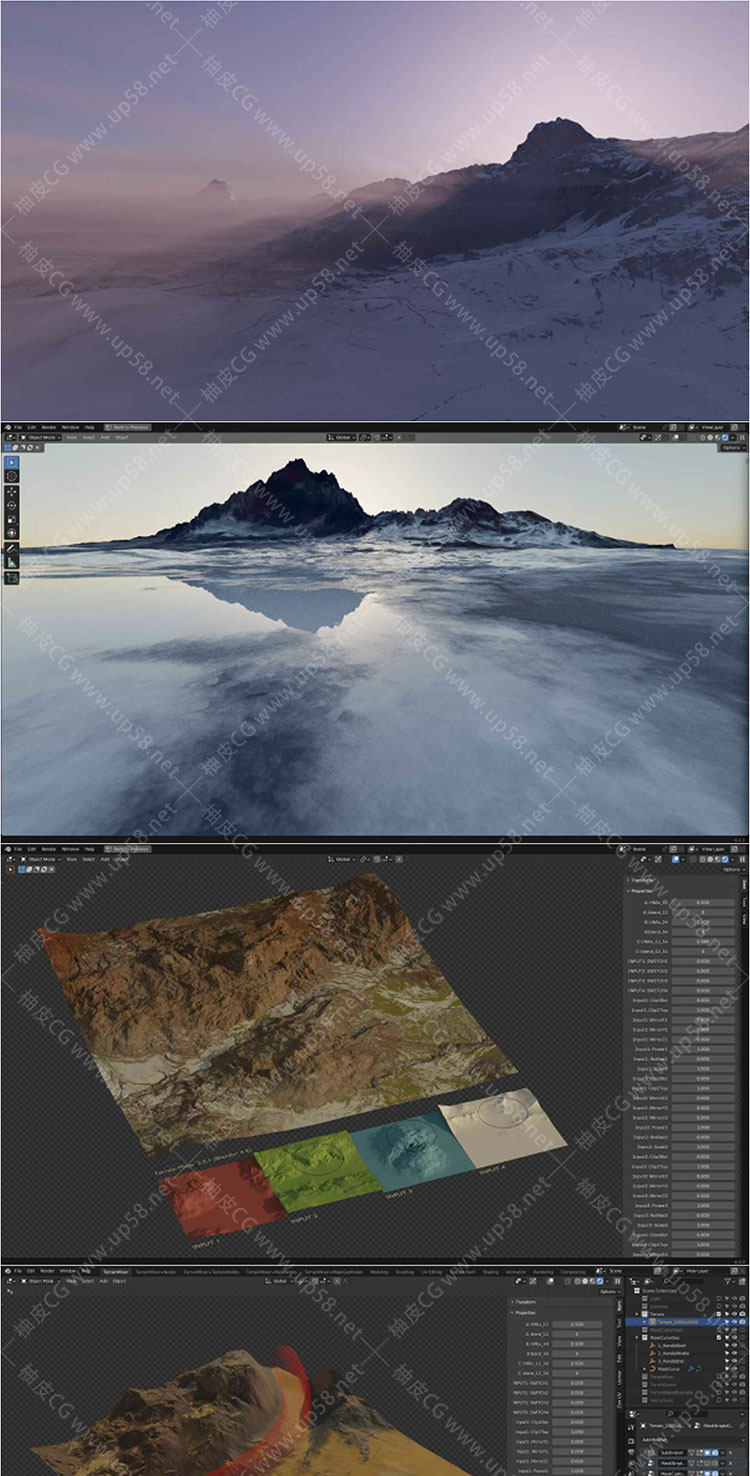Viewport: 750px width, 1476px height.
Task: Switch to rendered shading in the terrain-tiles window
Action: [725, 859]
